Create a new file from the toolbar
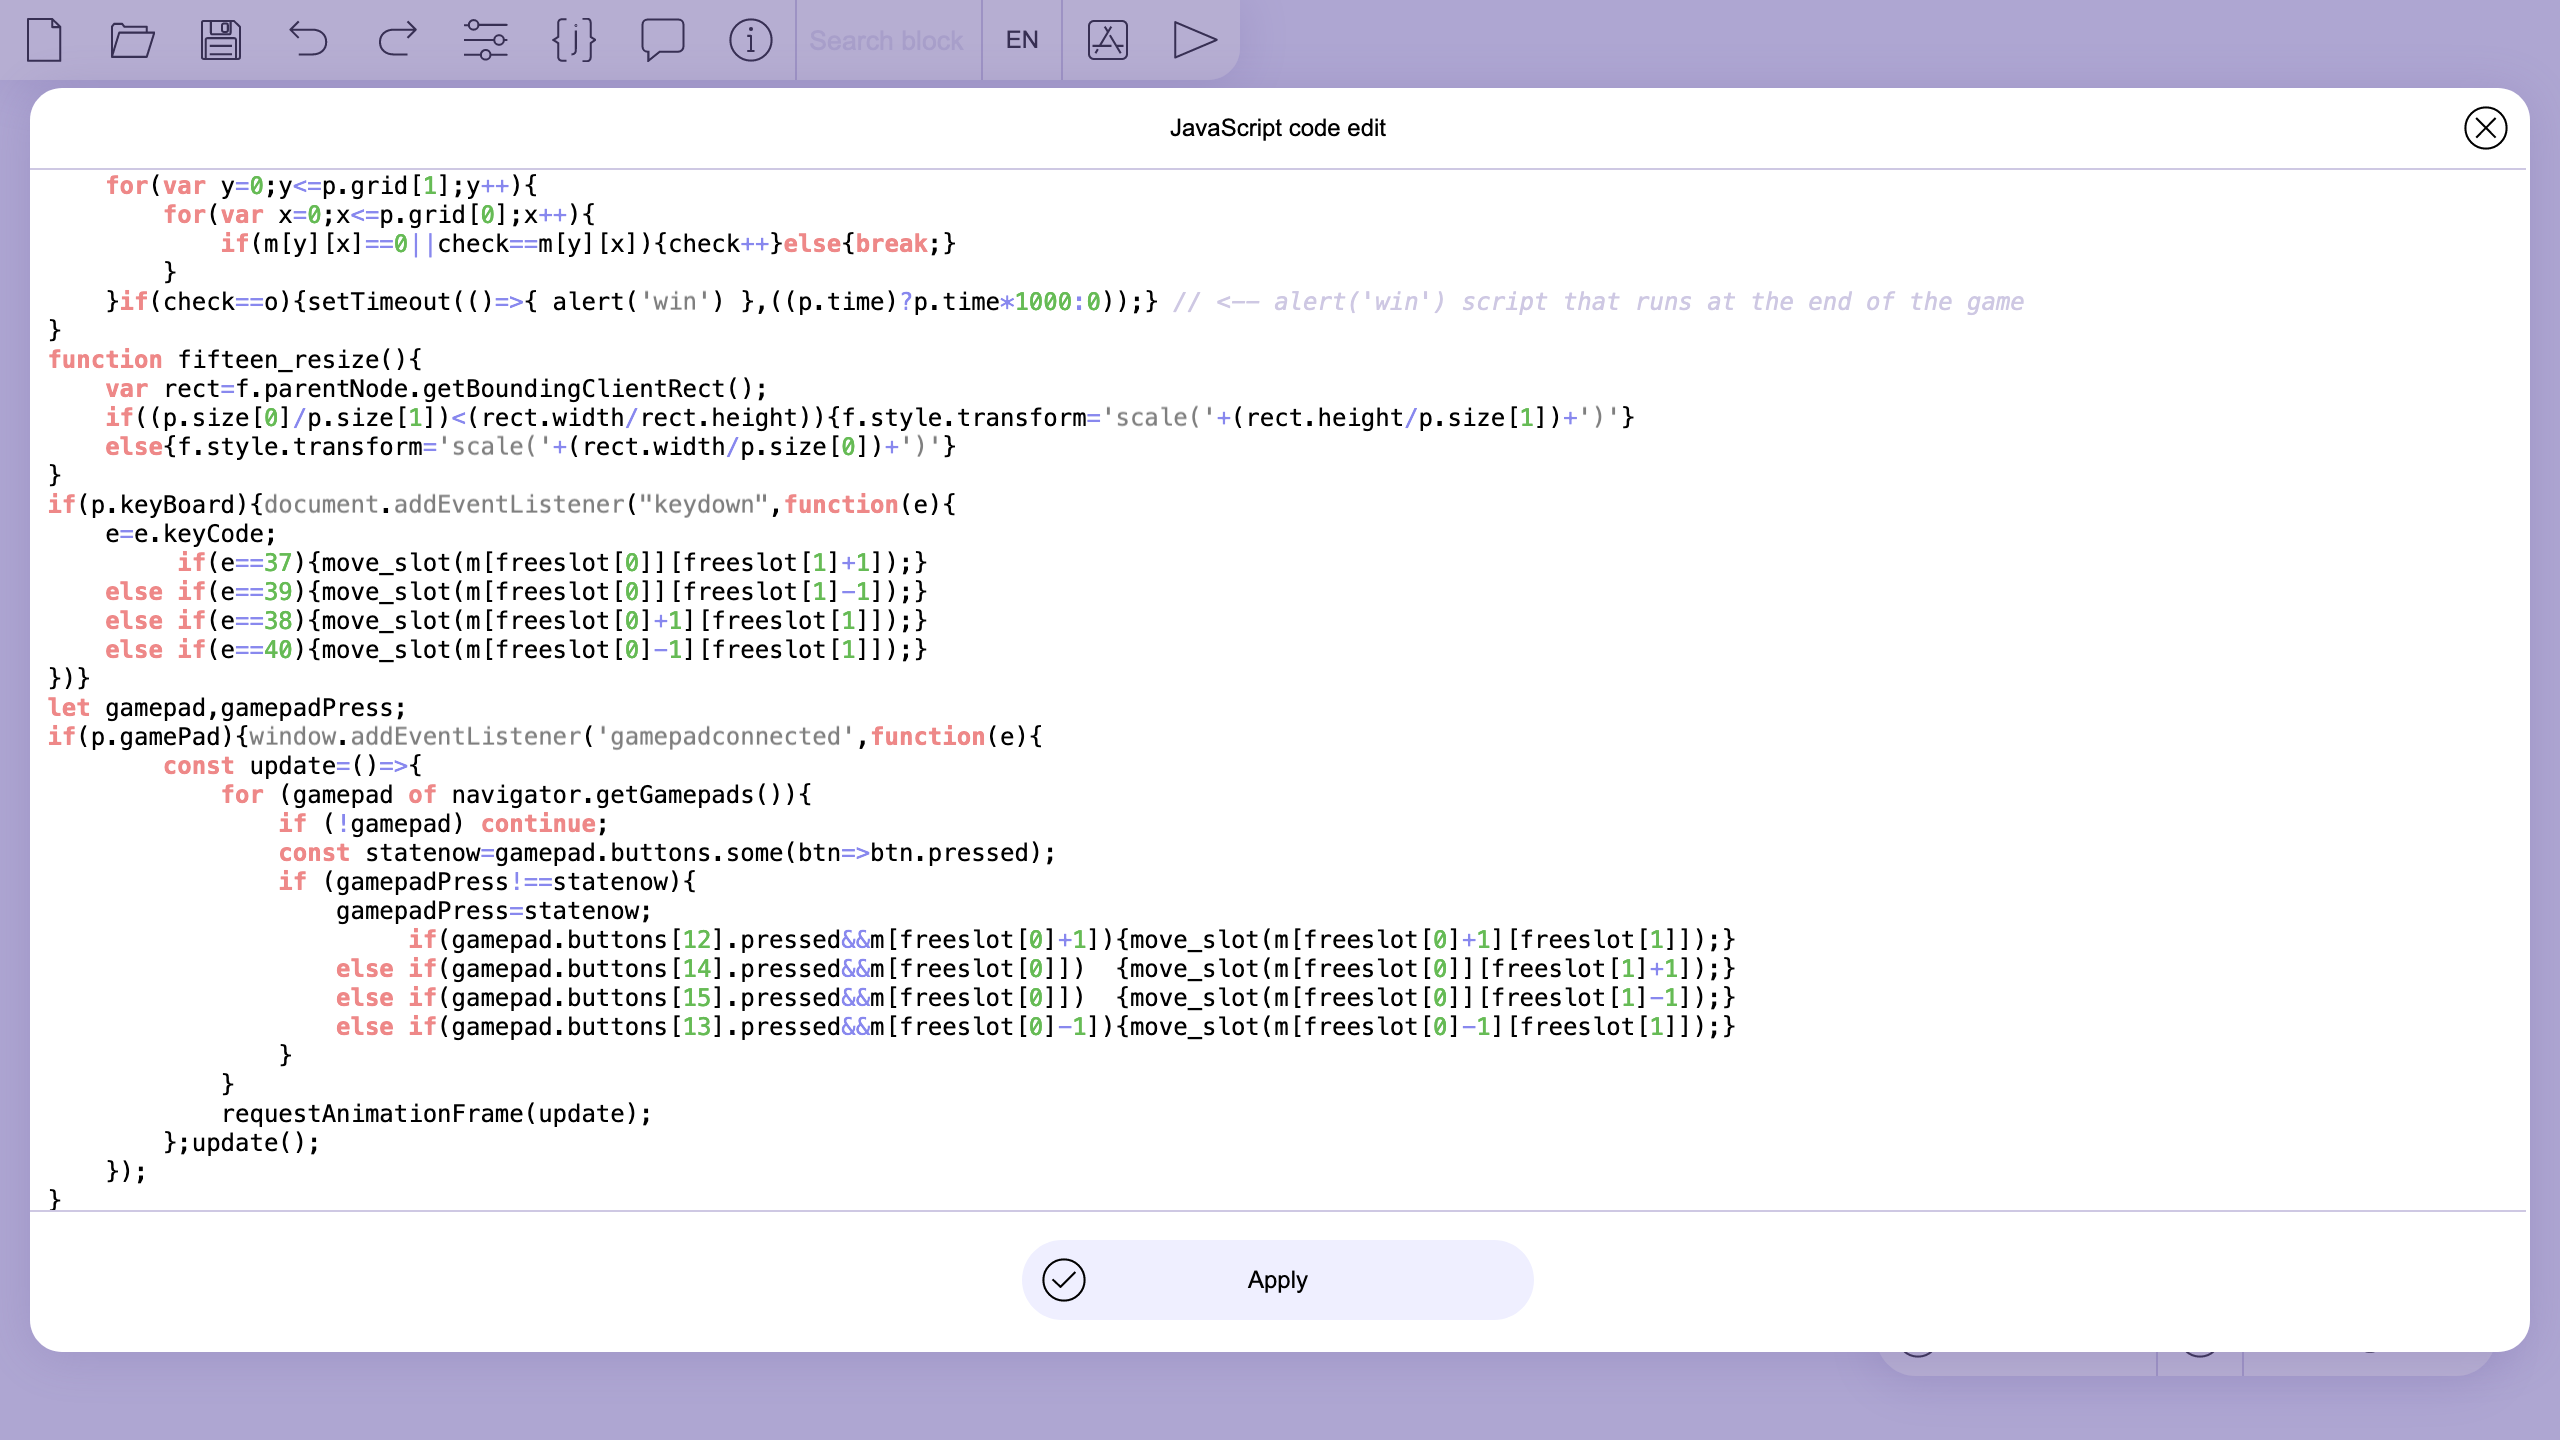Image resolution: width=2560 pixels, height=1440 pixels. [44, 40]
